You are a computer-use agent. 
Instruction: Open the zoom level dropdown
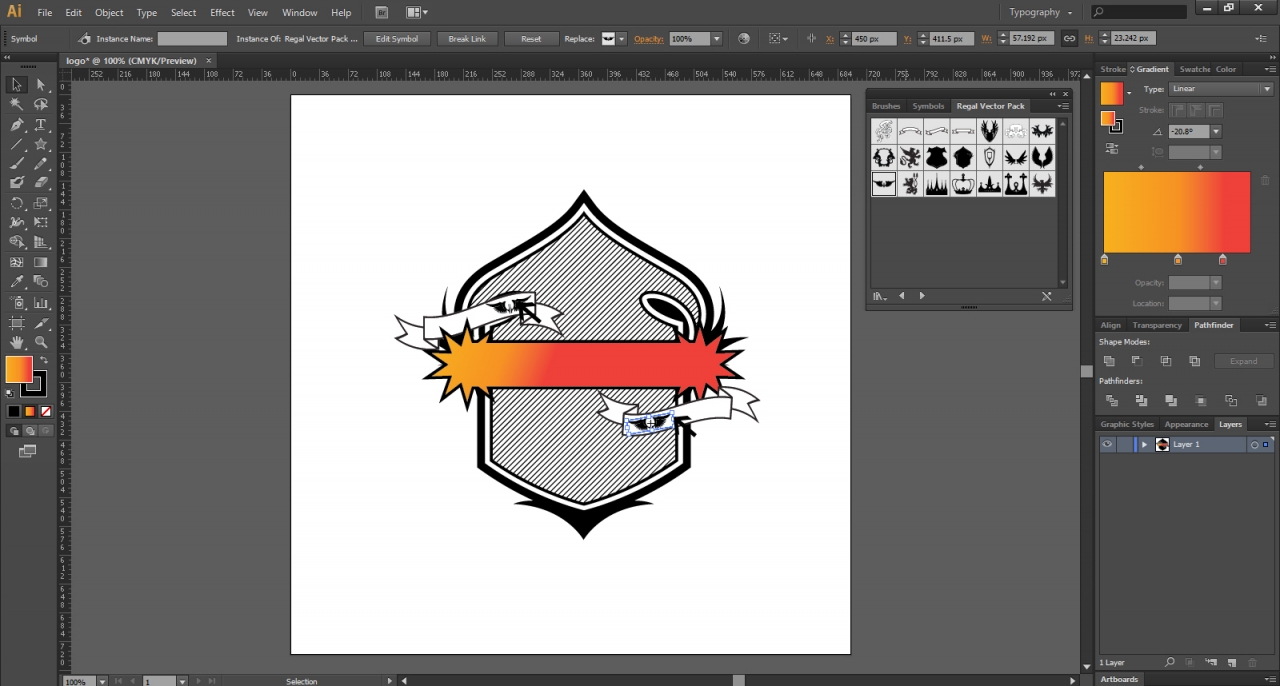pos(102,681)
